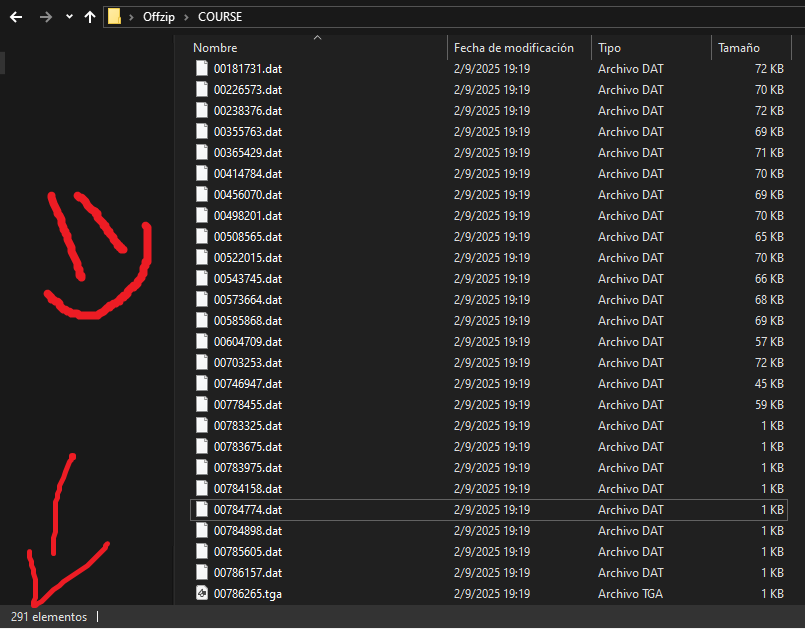Click the file name 00786265.tga
Screen dimensions: 805x629
248,594
